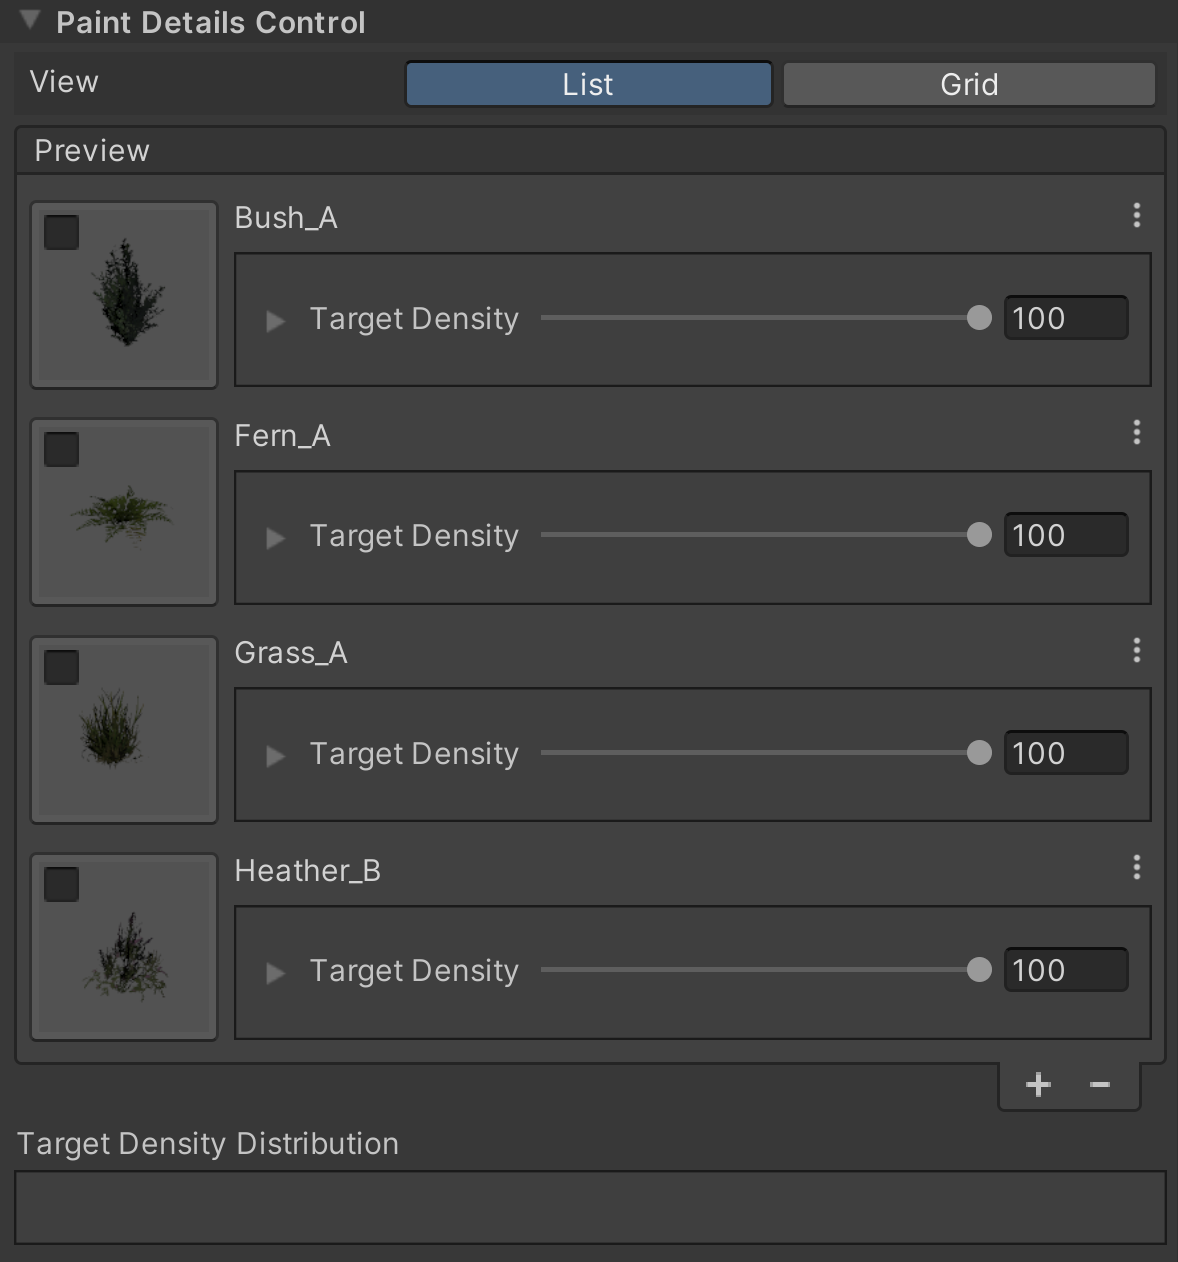This screenshot has height=1262, width=1178.
Task: Expand Fern_A Target Density foldout arrow
Action: click(275, 538)
